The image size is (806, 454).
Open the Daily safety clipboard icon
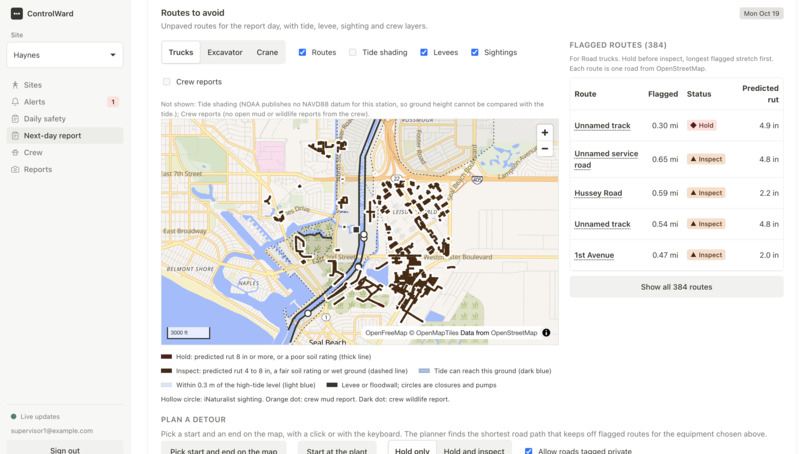(15, 119)
